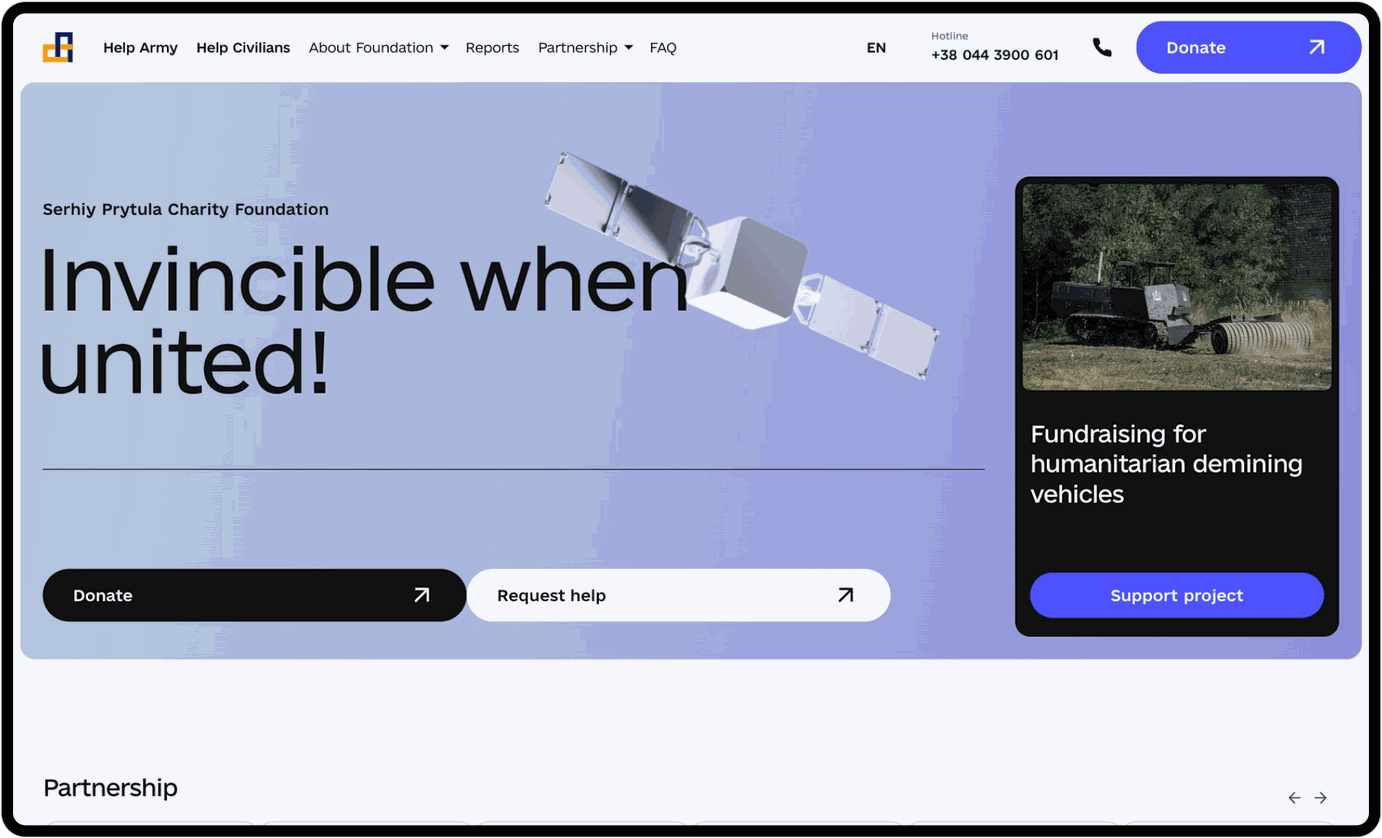This screenshot has width=1382, height=838.
Task: Open the Help Army page
Action: 140,47
